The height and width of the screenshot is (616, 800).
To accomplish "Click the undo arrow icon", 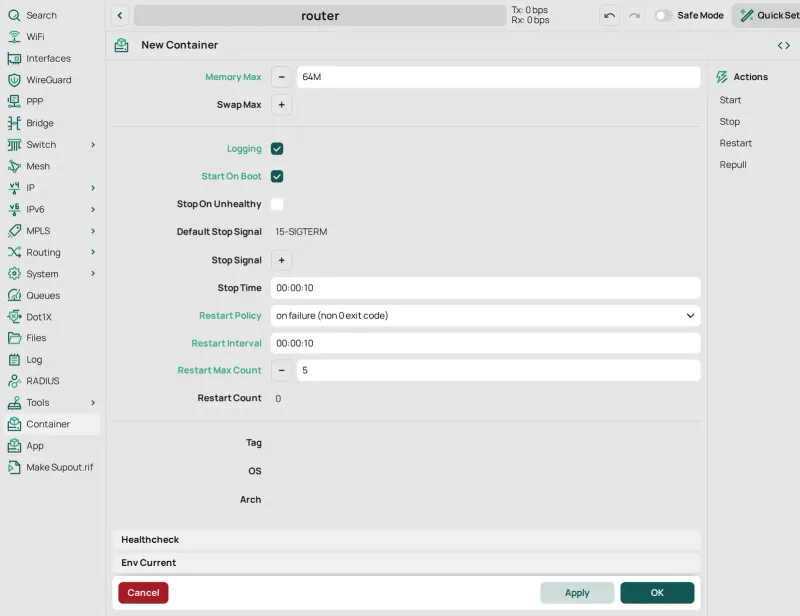I will coord(609,16).
